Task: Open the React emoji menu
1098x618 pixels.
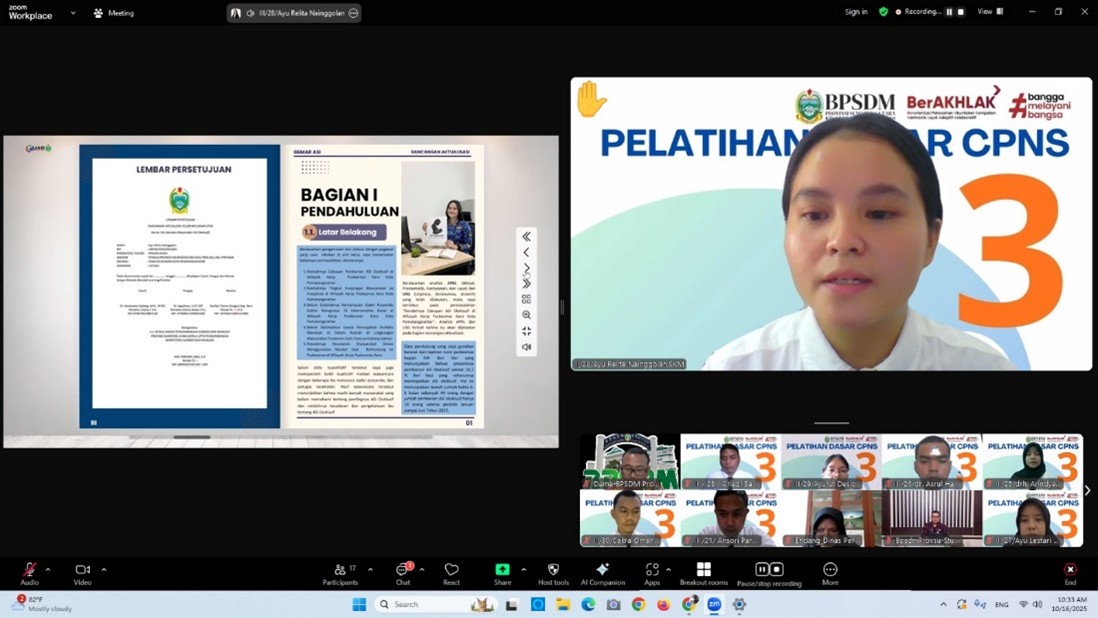Action: tap(451, 571)
